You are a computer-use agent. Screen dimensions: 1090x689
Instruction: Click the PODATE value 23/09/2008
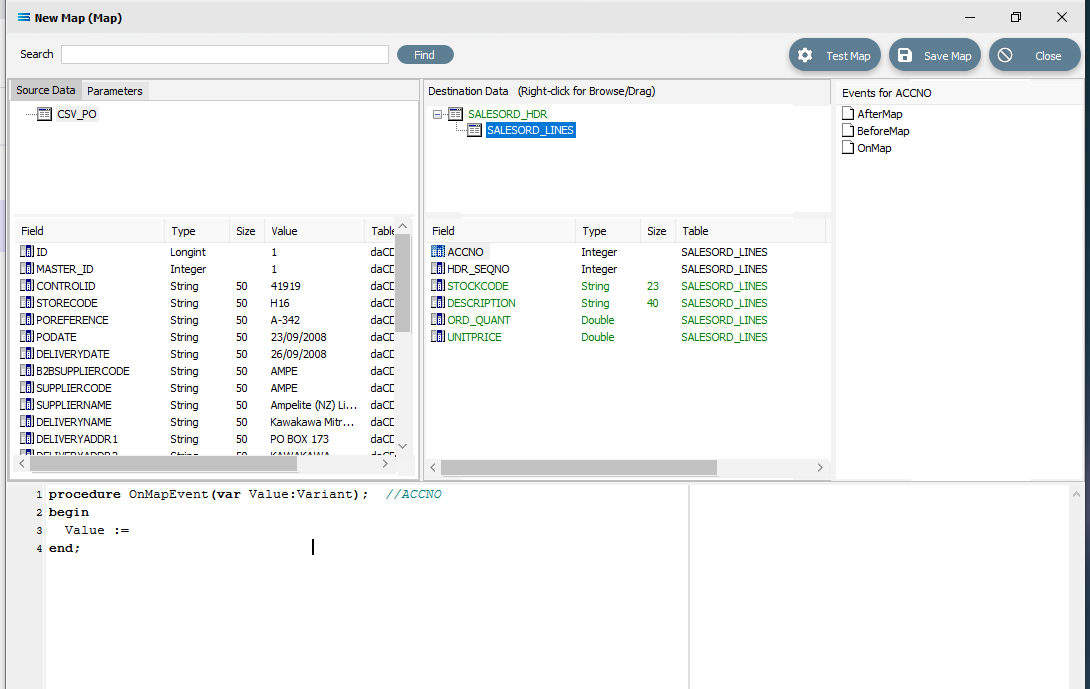(x=298, y=337)
